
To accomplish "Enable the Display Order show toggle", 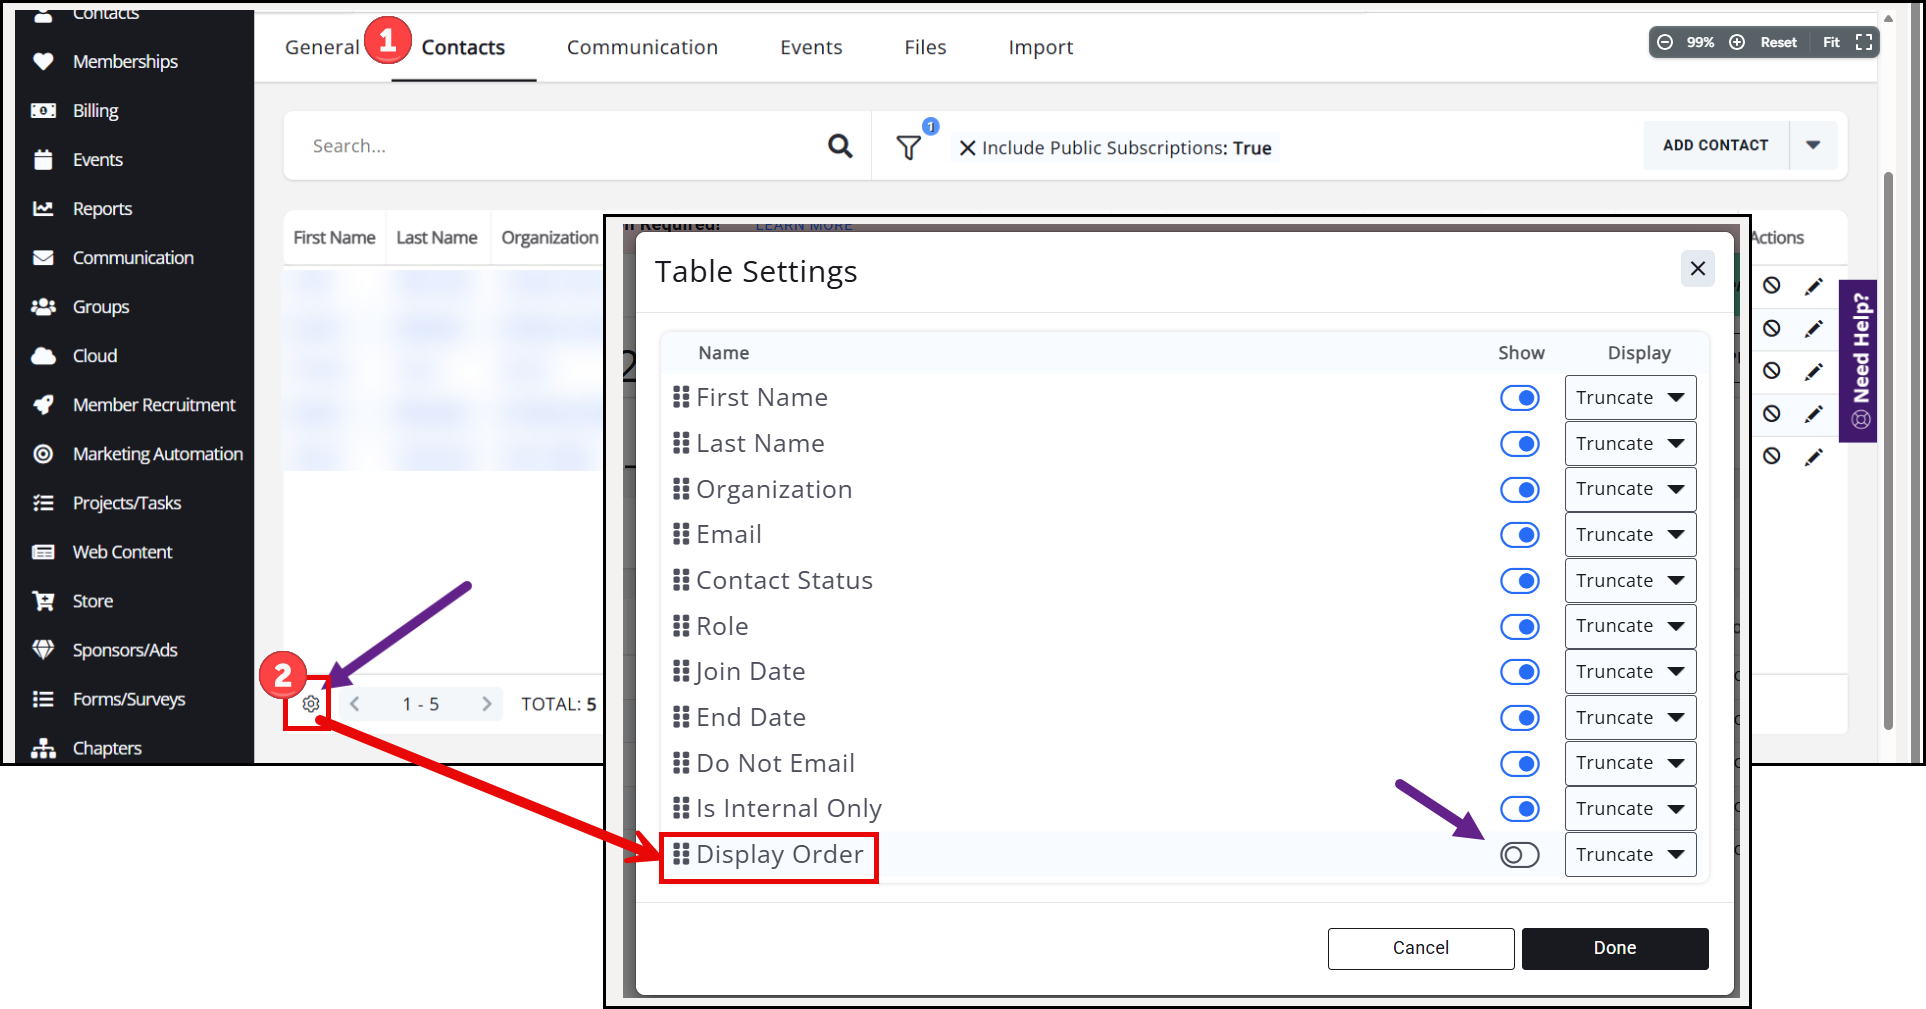I will pos(1519,855).
